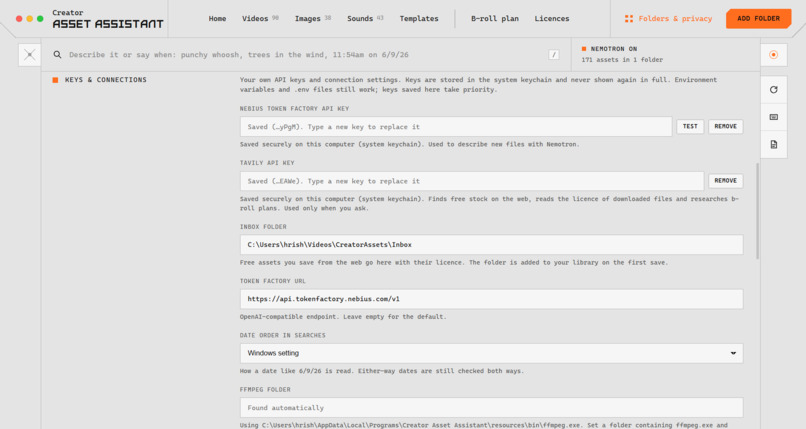
Task: Focus the Tavily API key field
Action: (x=472, y=181)
